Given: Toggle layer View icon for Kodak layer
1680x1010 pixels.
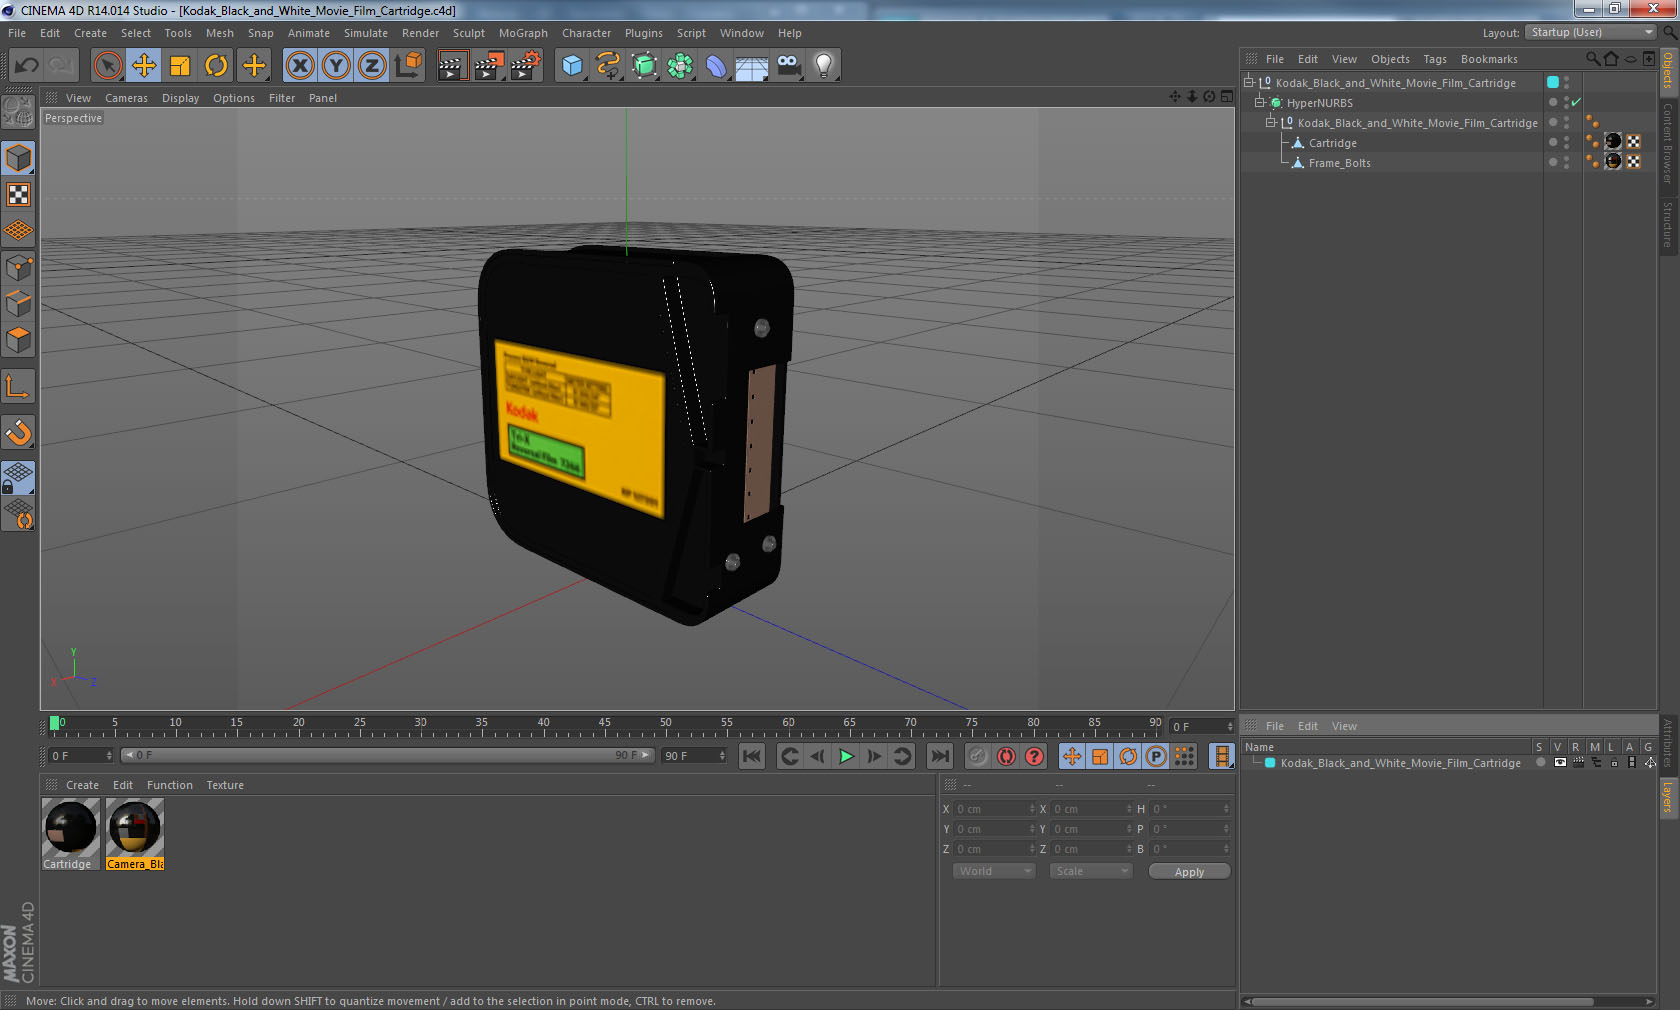Looking at the screenshot, I should coord(1560,762).
